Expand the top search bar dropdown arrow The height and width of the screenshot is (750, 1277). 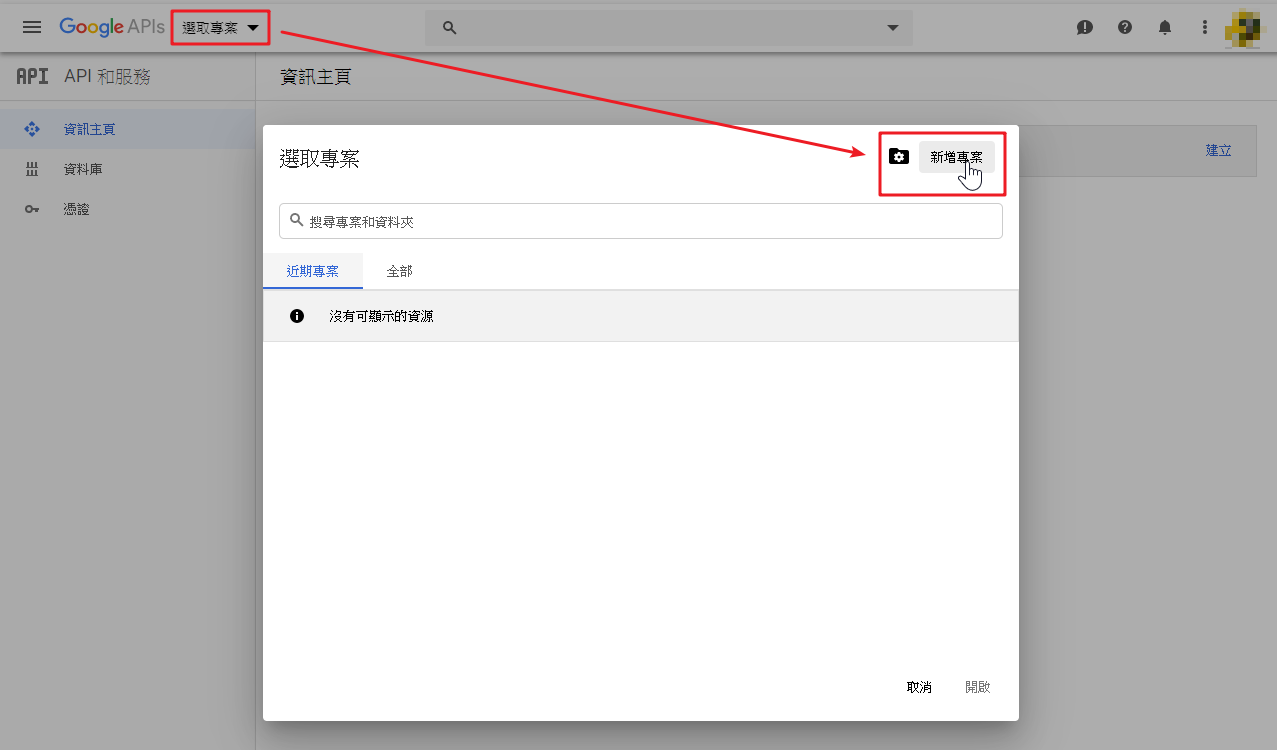coord(893,28)
